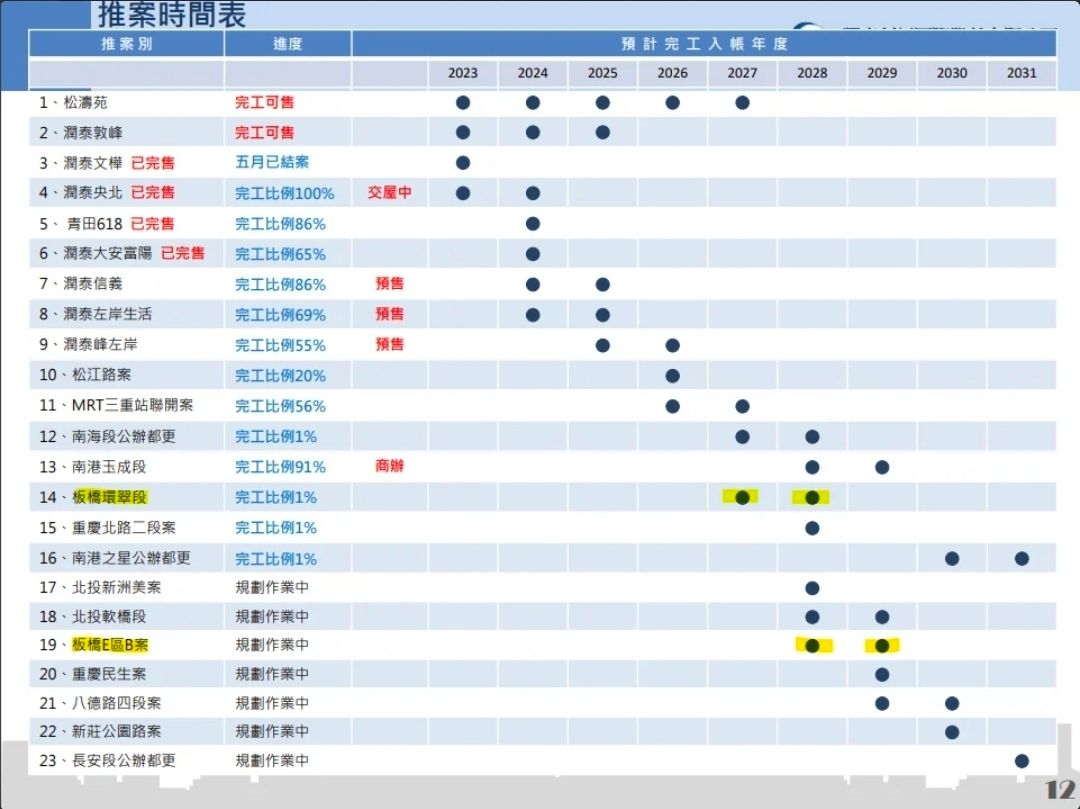Click the red 交屋中 label
The width and height of the screenshot is (1080, 809).
point(389,193)
